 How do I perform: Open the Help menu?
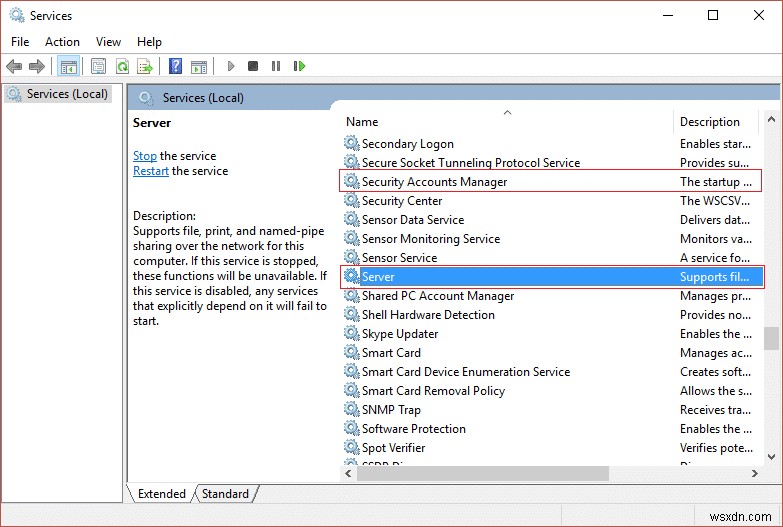(149, 42)
